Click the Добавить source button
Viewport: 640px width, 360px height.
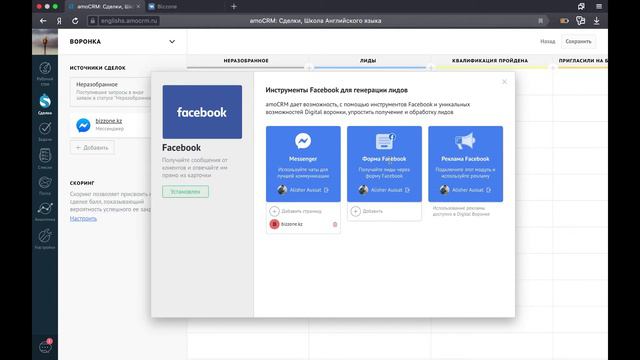pyautogui.click(x=92, y=147)
